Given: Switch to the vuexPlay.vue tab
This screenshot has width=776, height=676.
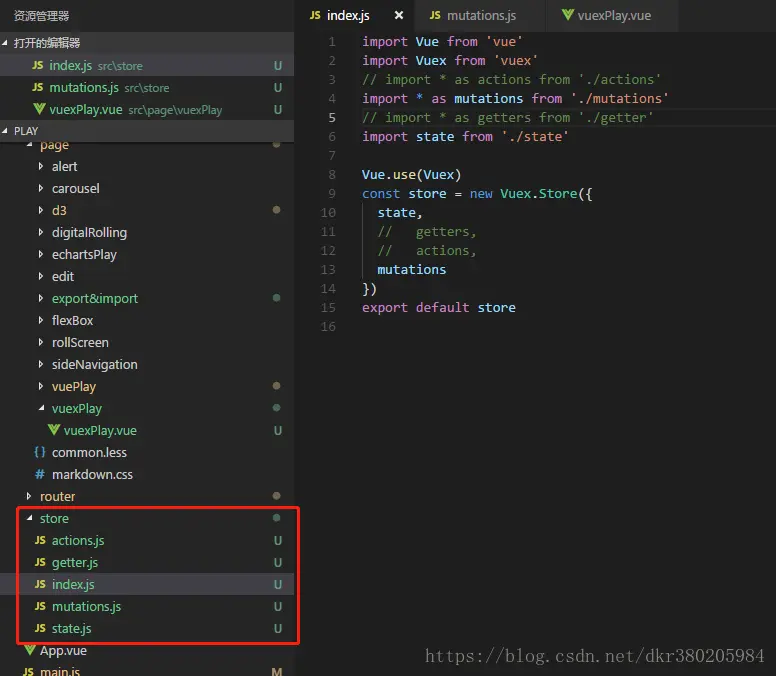Looking at the screenshot, I should tap(611, 15).
